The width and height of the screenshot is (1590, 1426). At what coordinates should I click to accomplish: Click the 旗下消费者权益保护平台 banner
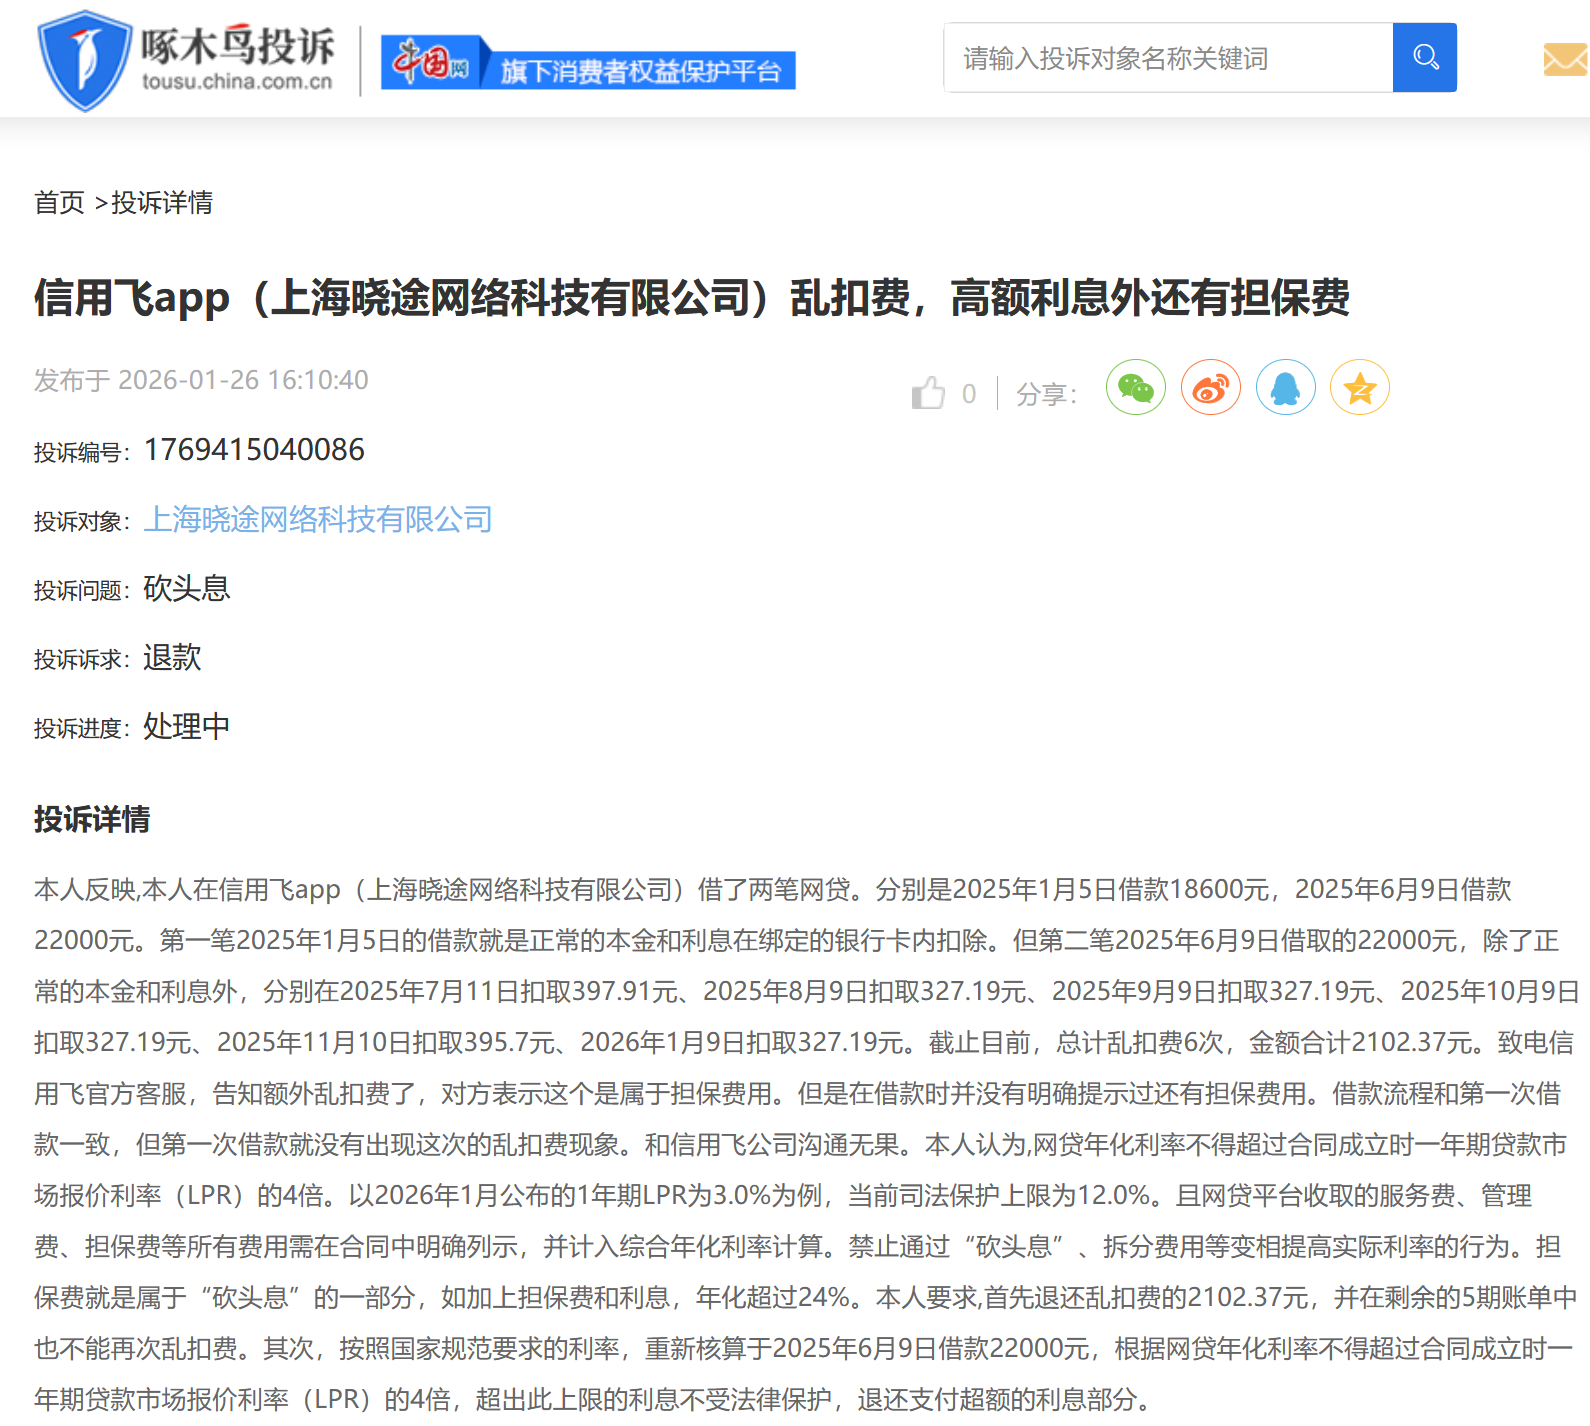(x=640, y=71)
